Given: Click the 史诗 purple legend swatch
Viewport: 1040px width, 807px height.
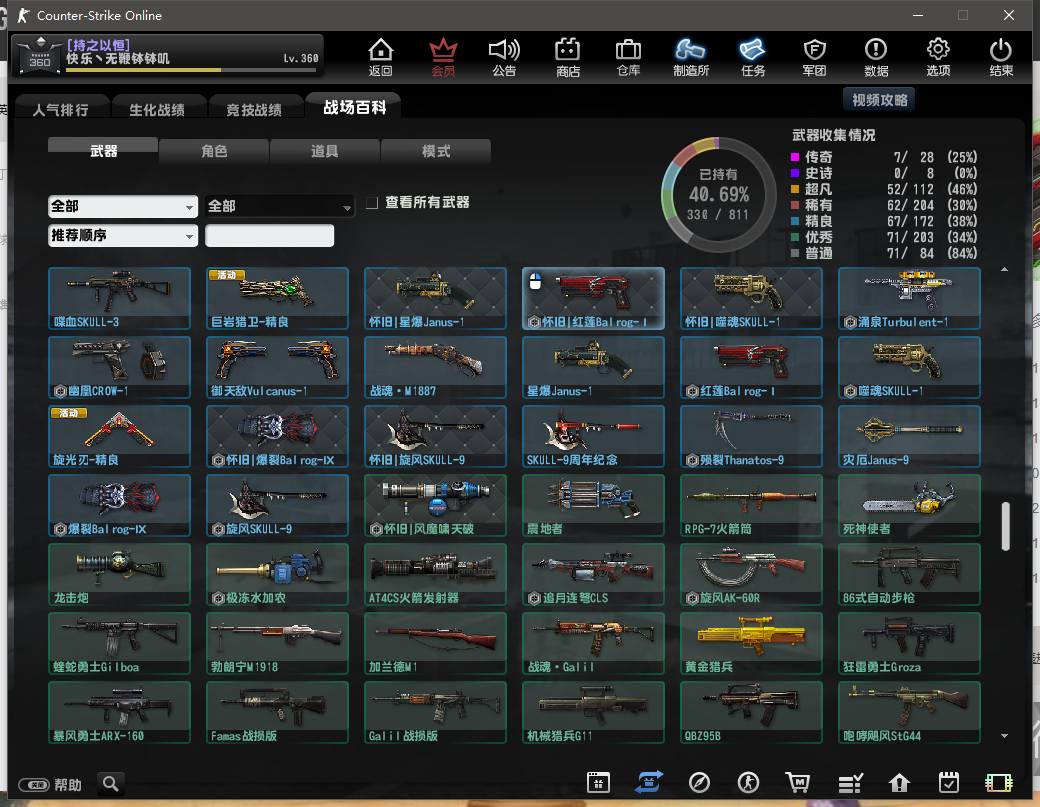Looking at the screenshot, I should pos(795,173).
